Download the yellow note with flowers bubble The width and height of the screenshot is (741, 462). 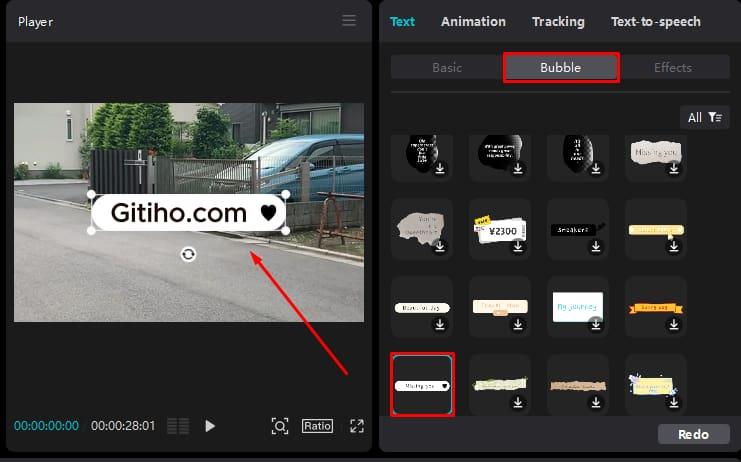674,402
